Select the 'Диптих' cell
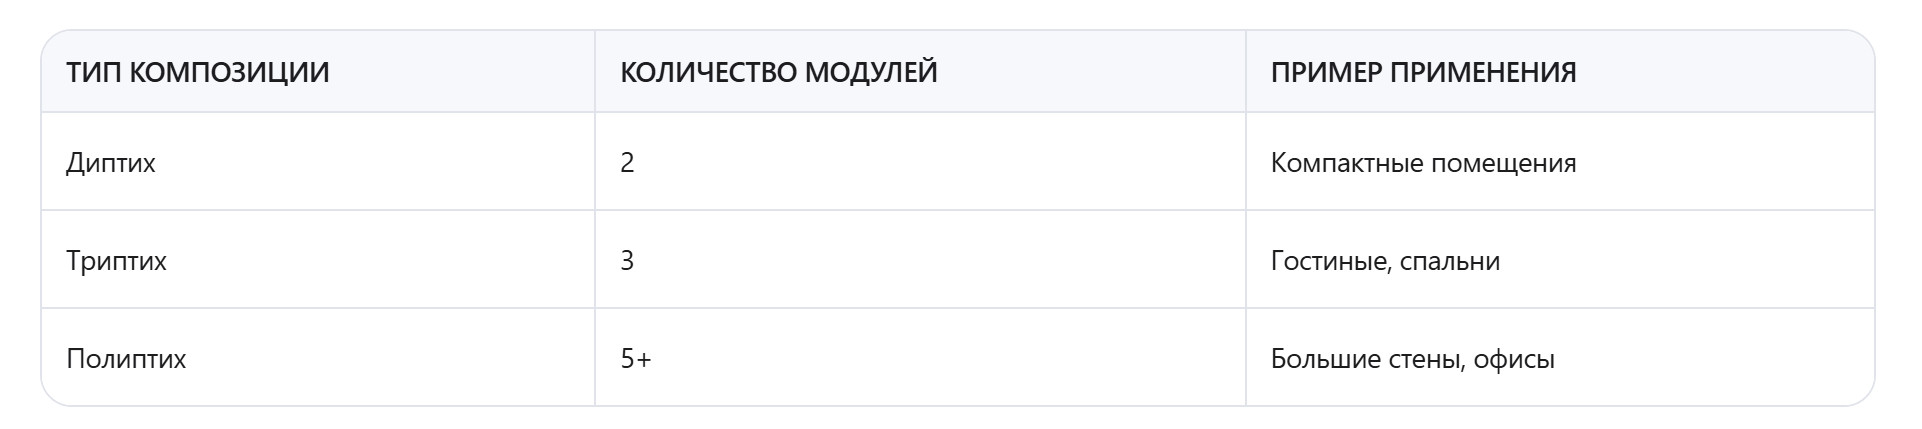Viewport: 1922px width, 429px height. click(111, 163)
